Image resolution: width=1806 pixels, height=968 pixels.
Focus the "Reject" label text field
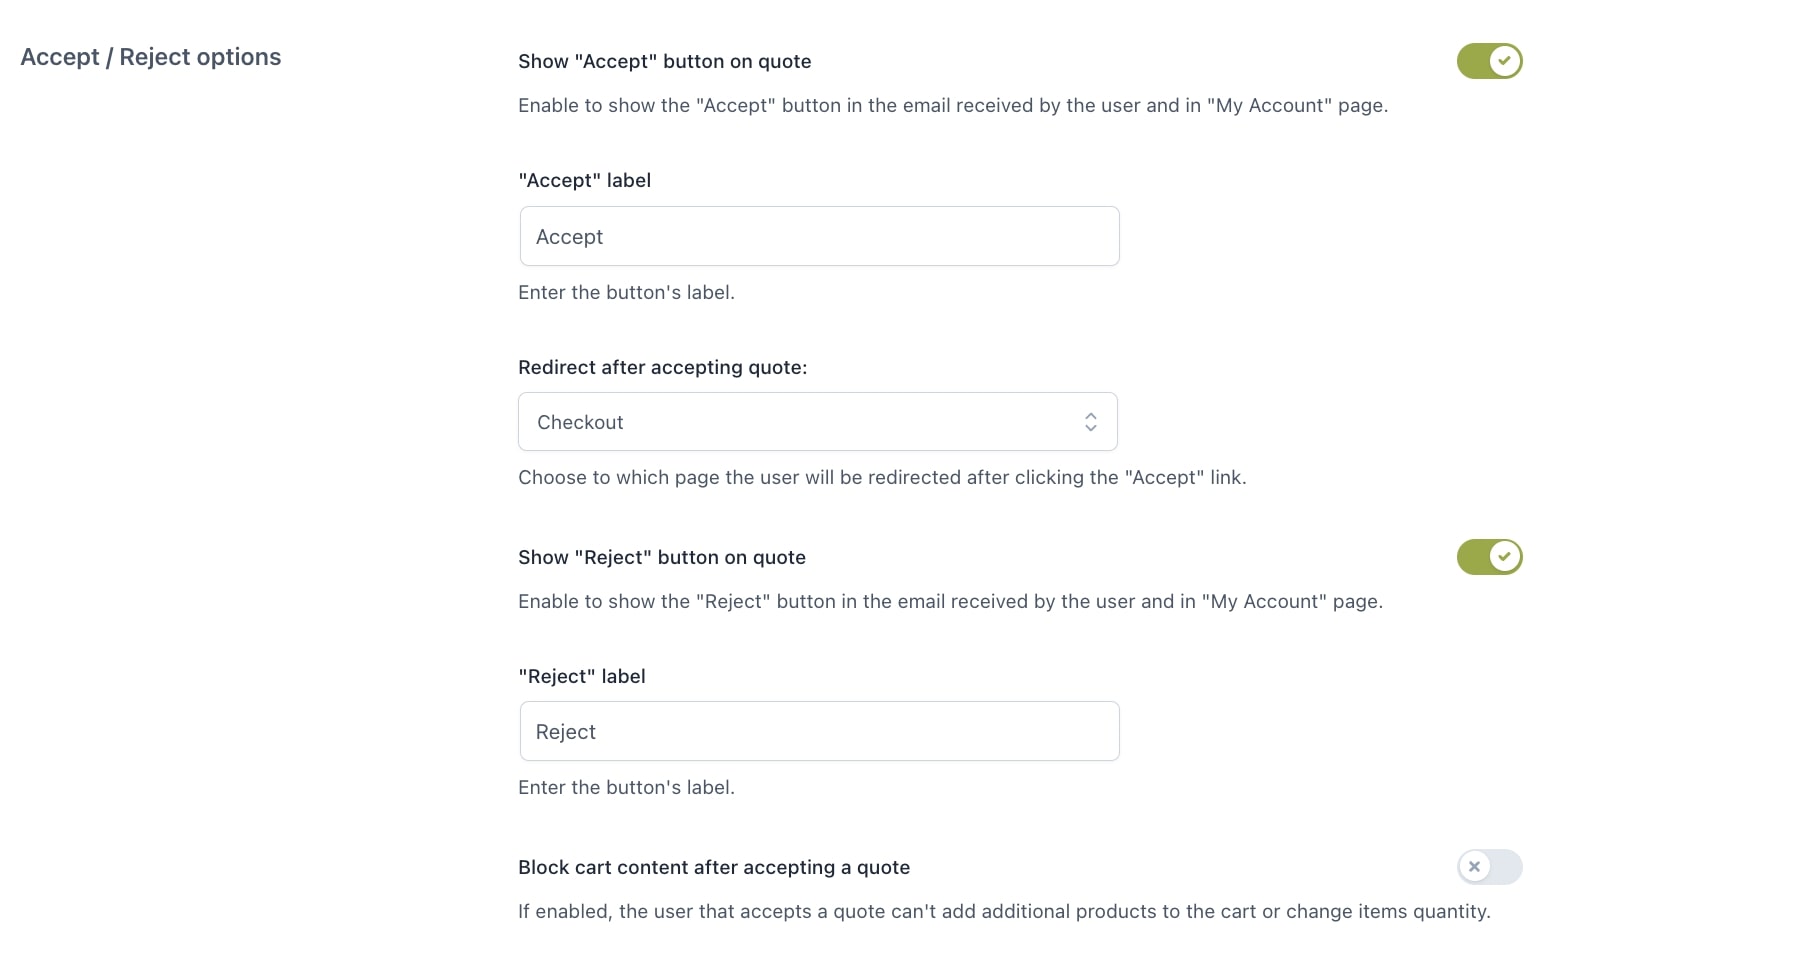pos(819,732)
